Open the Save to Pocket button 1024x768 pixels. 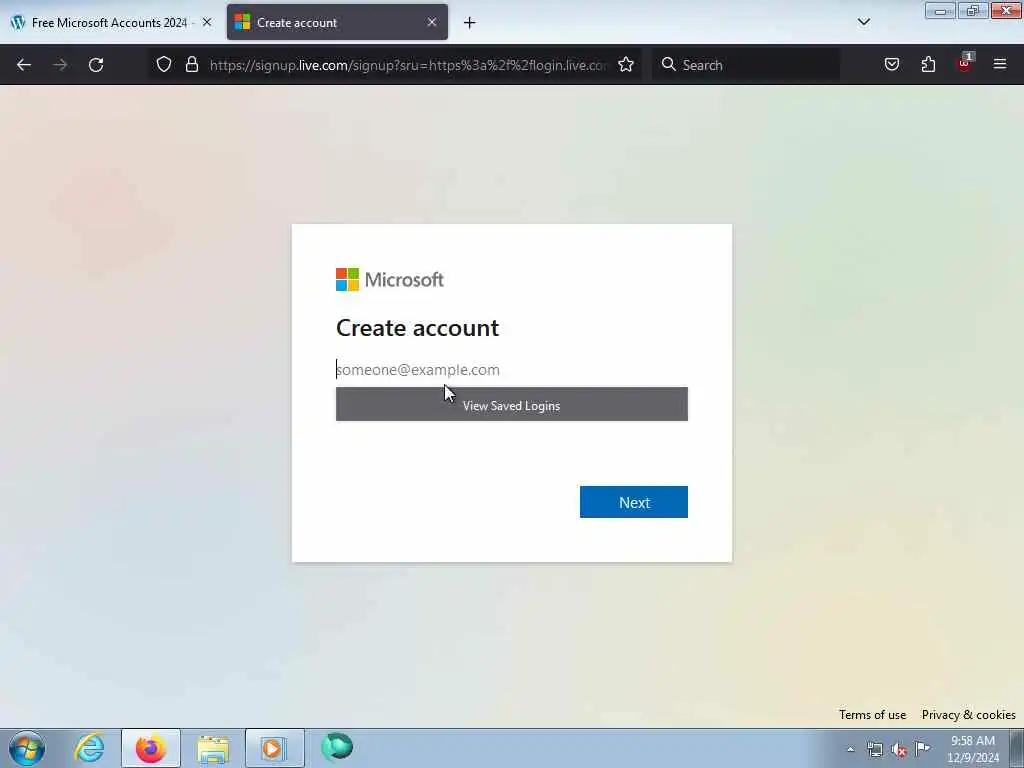click(891, 64)
